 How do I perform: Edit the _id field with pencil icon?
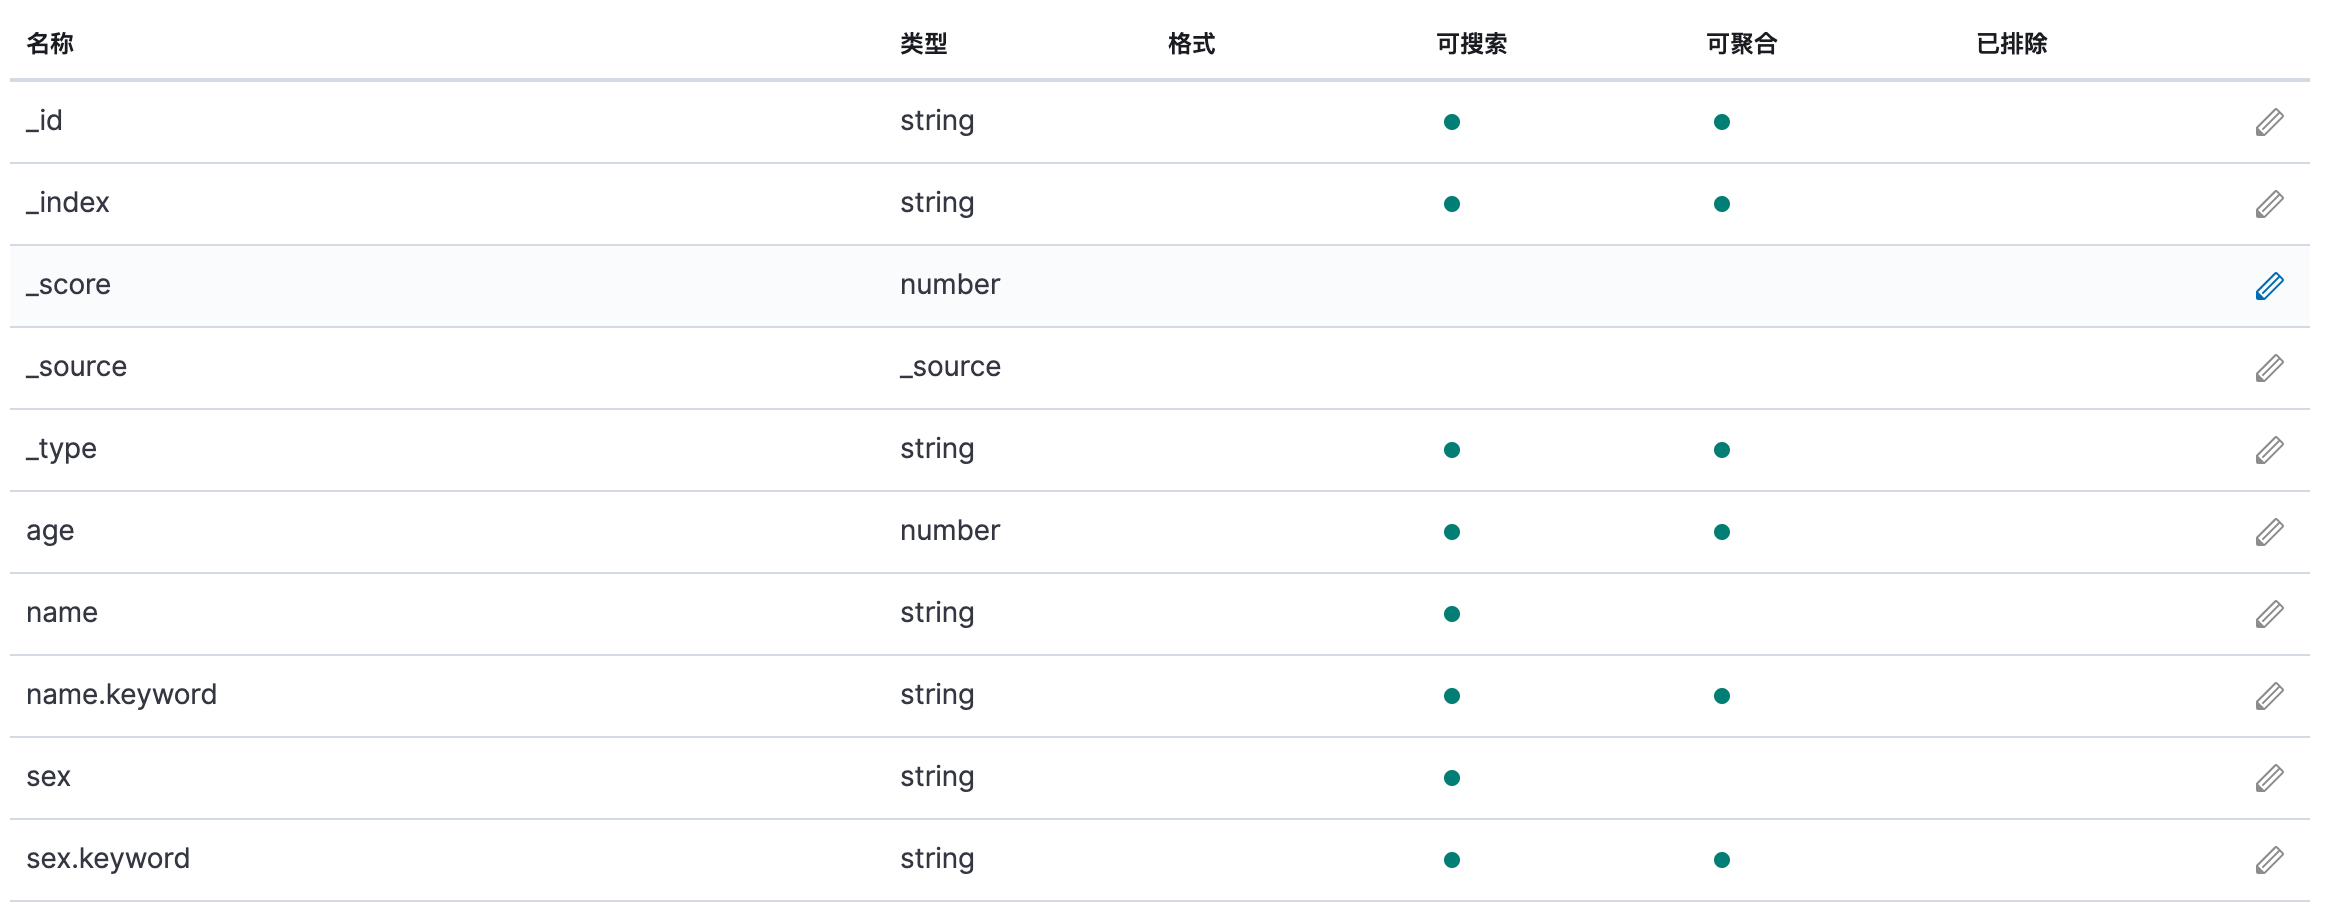[2269, 122]
